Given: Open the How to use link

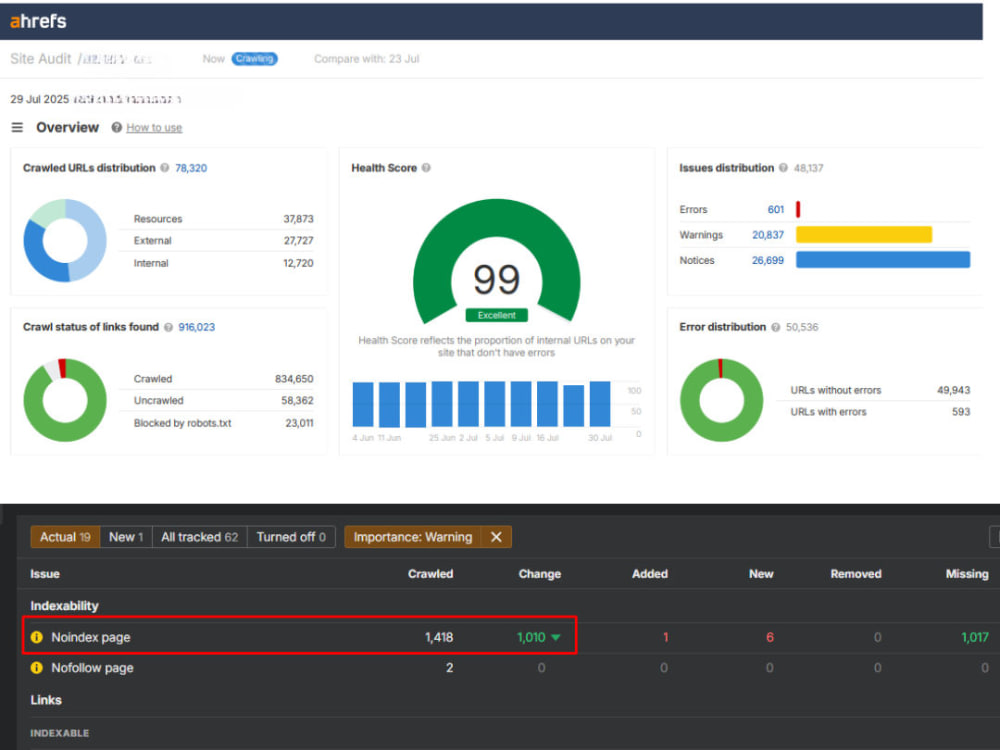Looking at the screenshot, I should 154,128.
